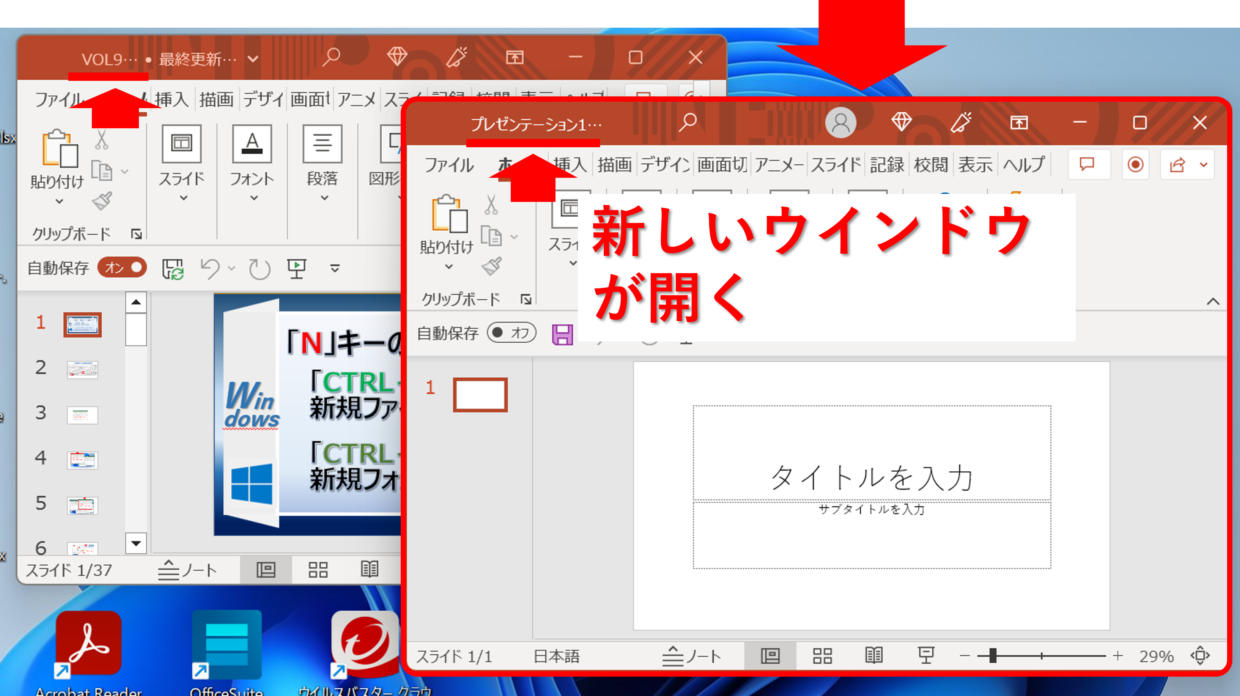Customize quick access toolbar in the VOL9 window
This screenshot has height=696, width=1240.
[x=335, y=268]
